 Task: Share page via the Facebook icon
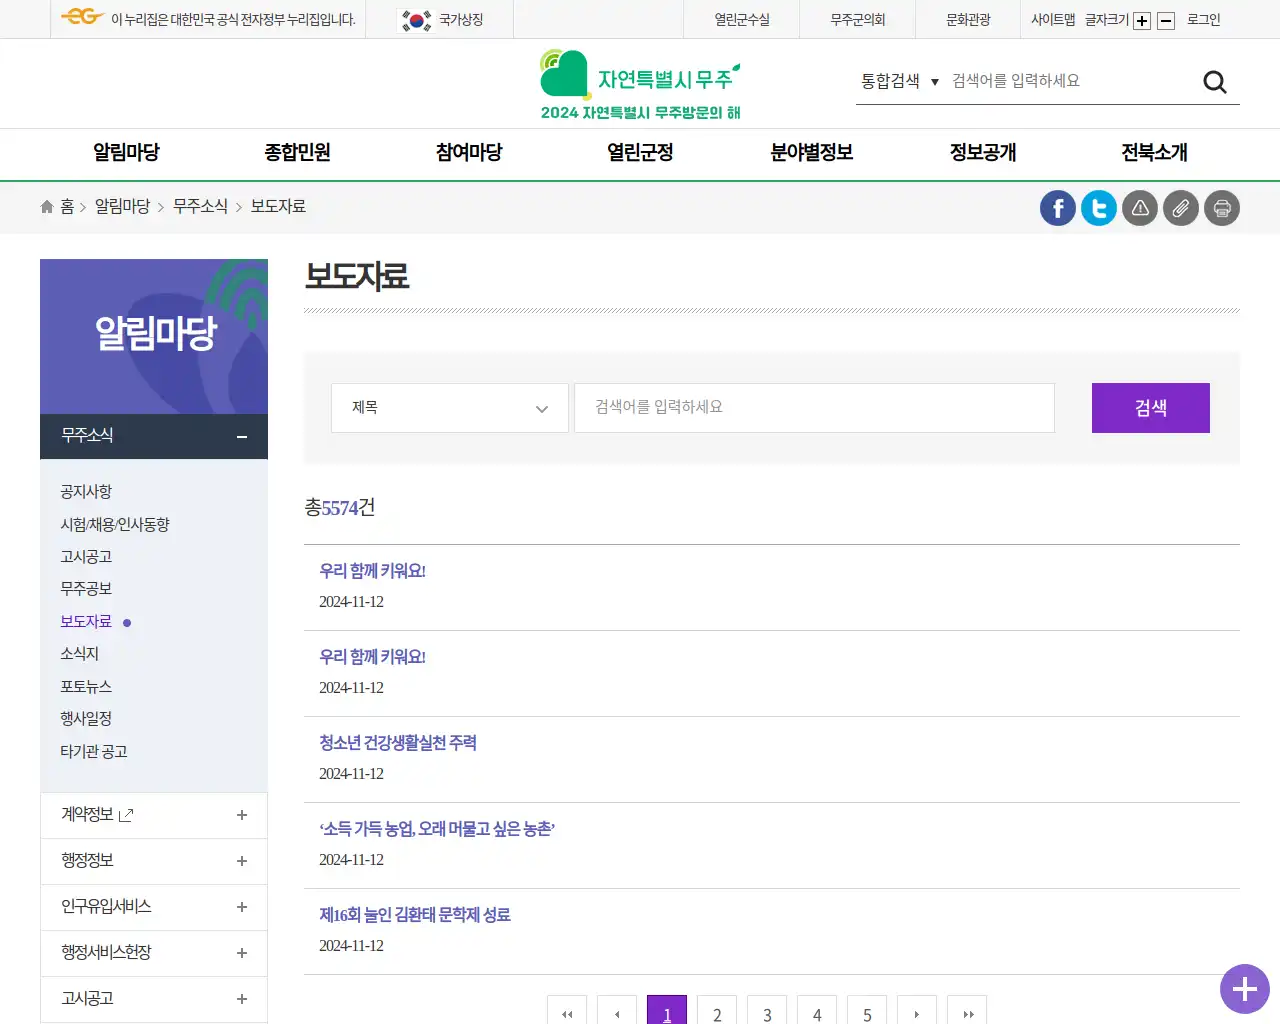[x=1057, y=208]
